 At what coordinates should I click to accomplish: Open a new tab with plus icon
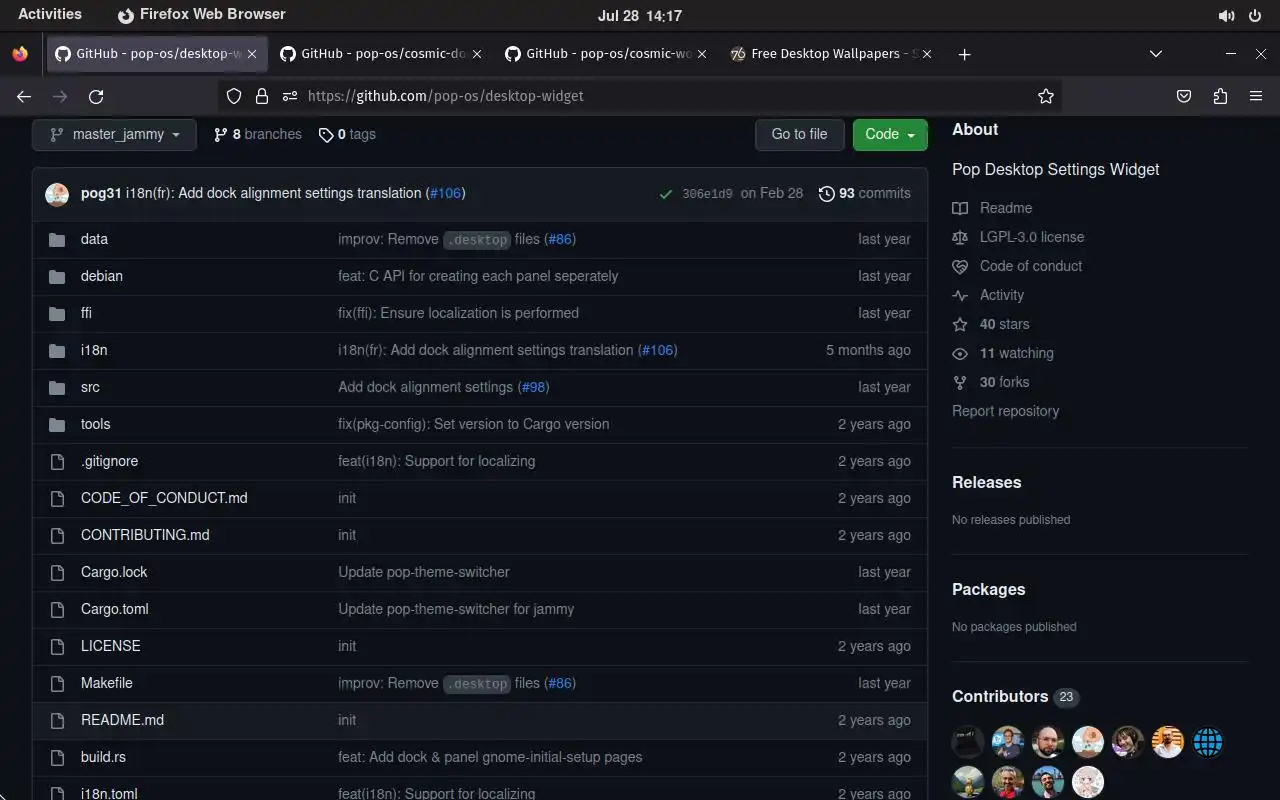tap(964, 54)
